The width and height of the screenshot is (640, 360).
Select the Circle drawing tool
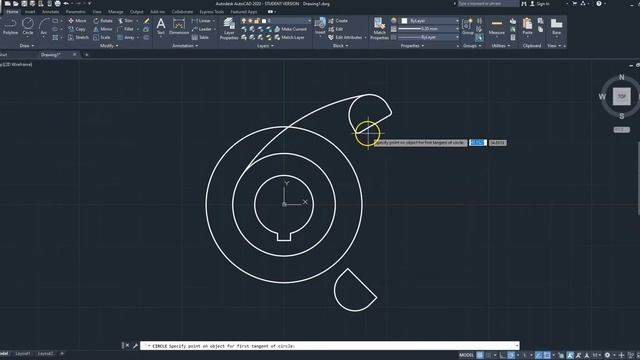pyautogui.click(x=28, y=27)
